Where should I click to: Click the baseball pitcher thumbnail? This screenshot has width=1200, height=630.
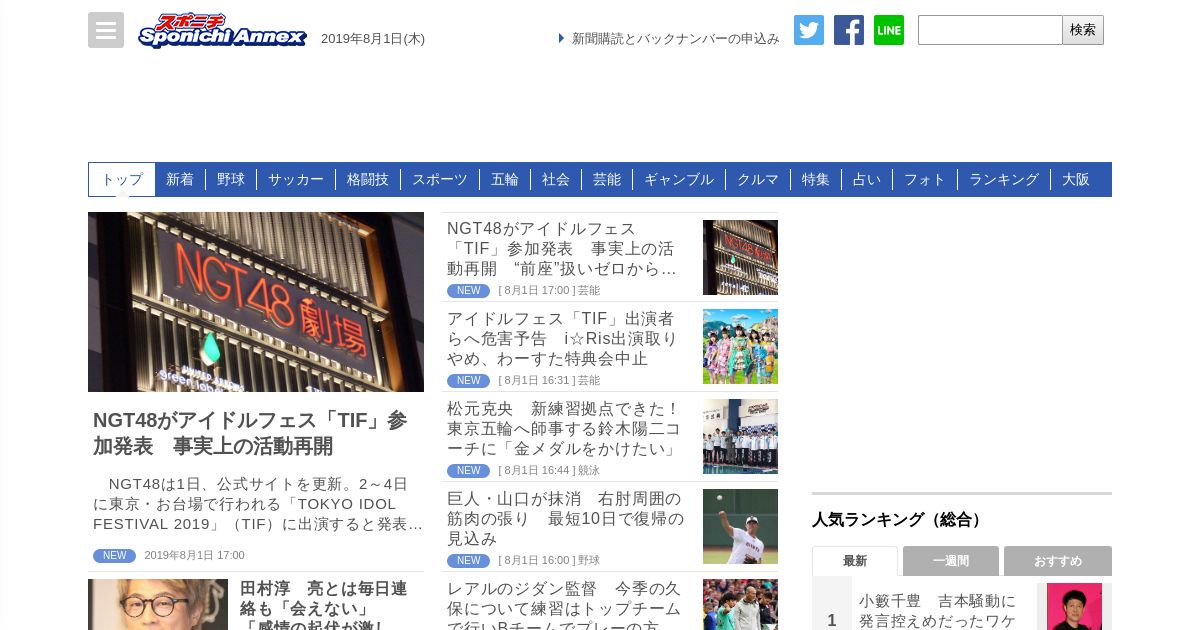(x=740, y=527)
